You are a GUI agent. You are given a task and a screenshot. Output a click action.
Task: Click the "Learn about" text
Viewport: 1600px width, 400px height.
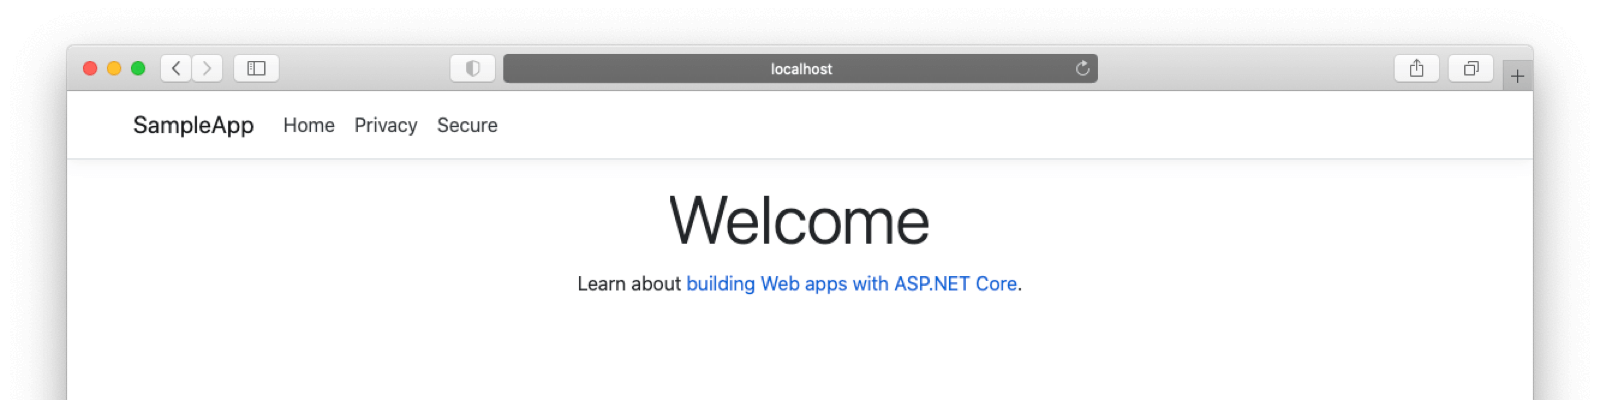[x=629, y=284]
